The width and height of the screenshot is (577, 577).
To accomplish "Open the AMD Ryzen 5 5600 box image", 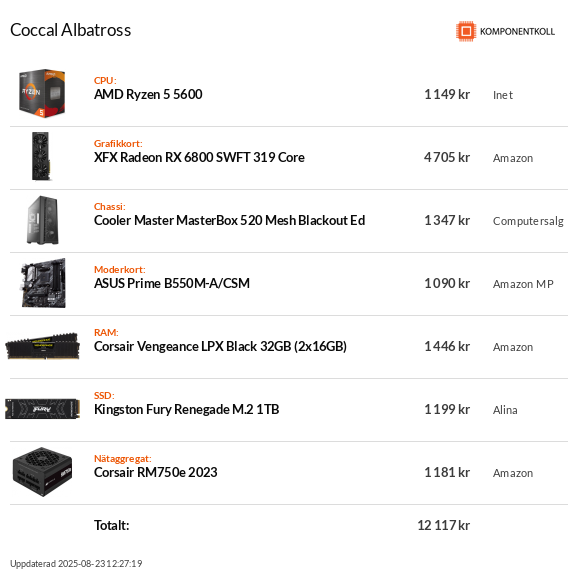I will coord(42,93).
